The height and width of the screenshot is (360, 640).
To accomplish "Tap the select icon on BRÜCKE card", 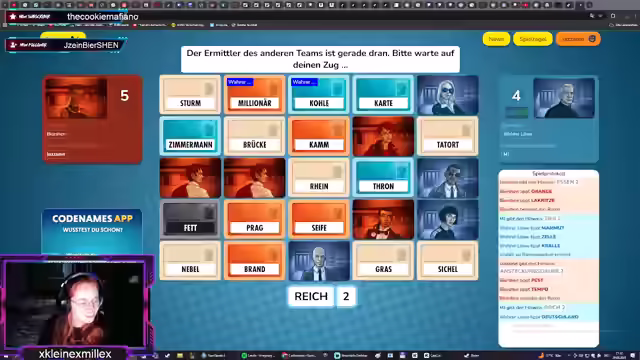I will [273, 130].
